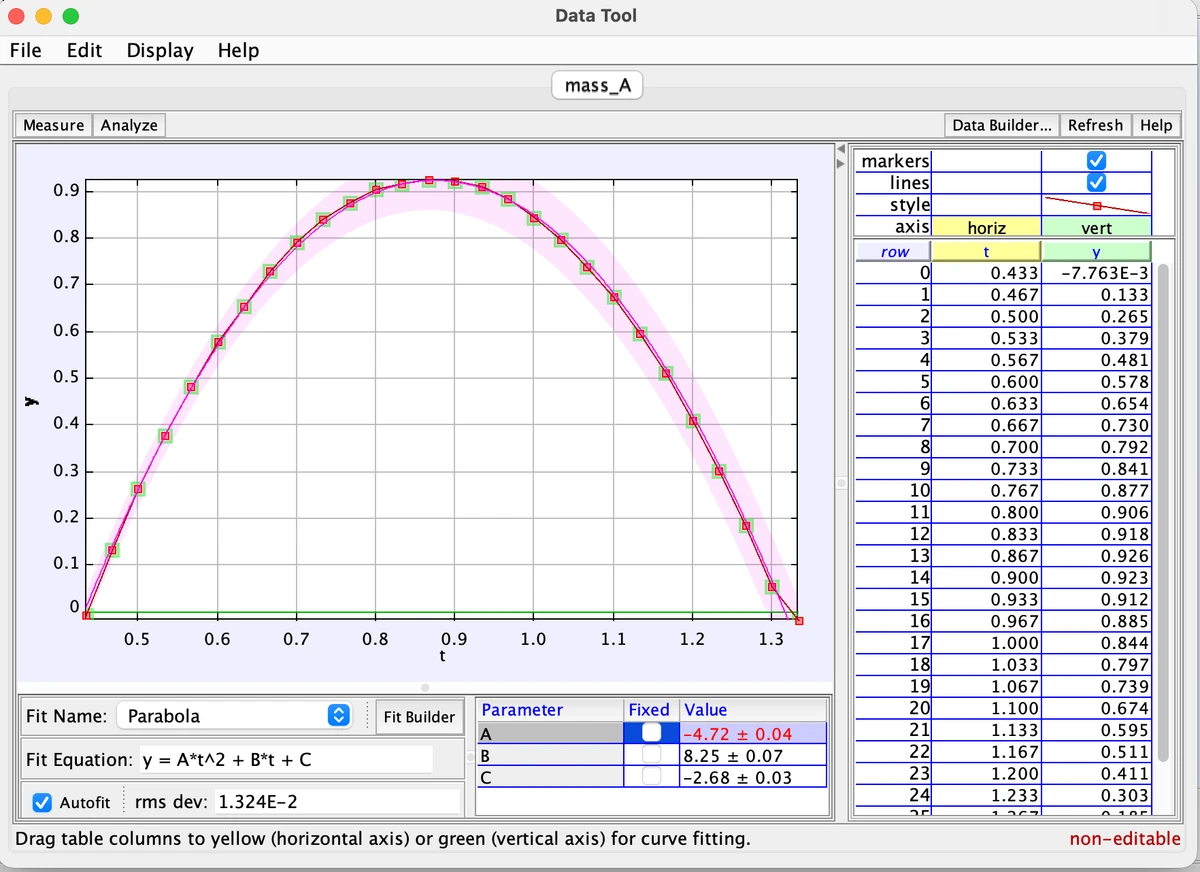Select the t column header
Viewport: 1200px width, 872px height.
(986, 252)
